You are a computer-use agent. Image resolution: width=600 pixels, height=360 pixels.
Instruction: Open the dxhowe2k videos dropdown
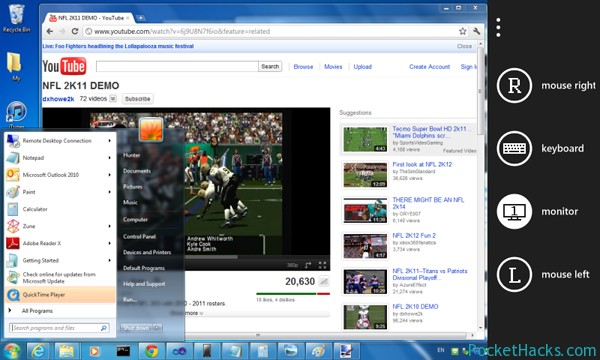[113, 99]
